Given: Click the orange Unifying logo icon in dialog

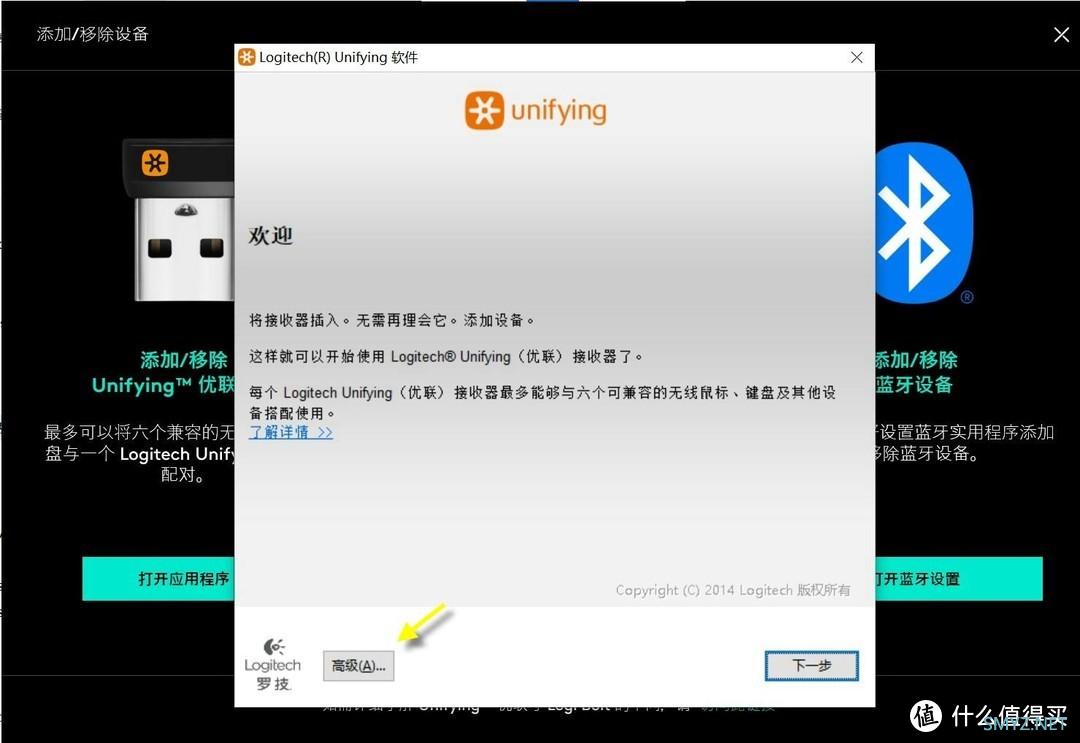Looking at the screenshot, I should click(484, 110).
